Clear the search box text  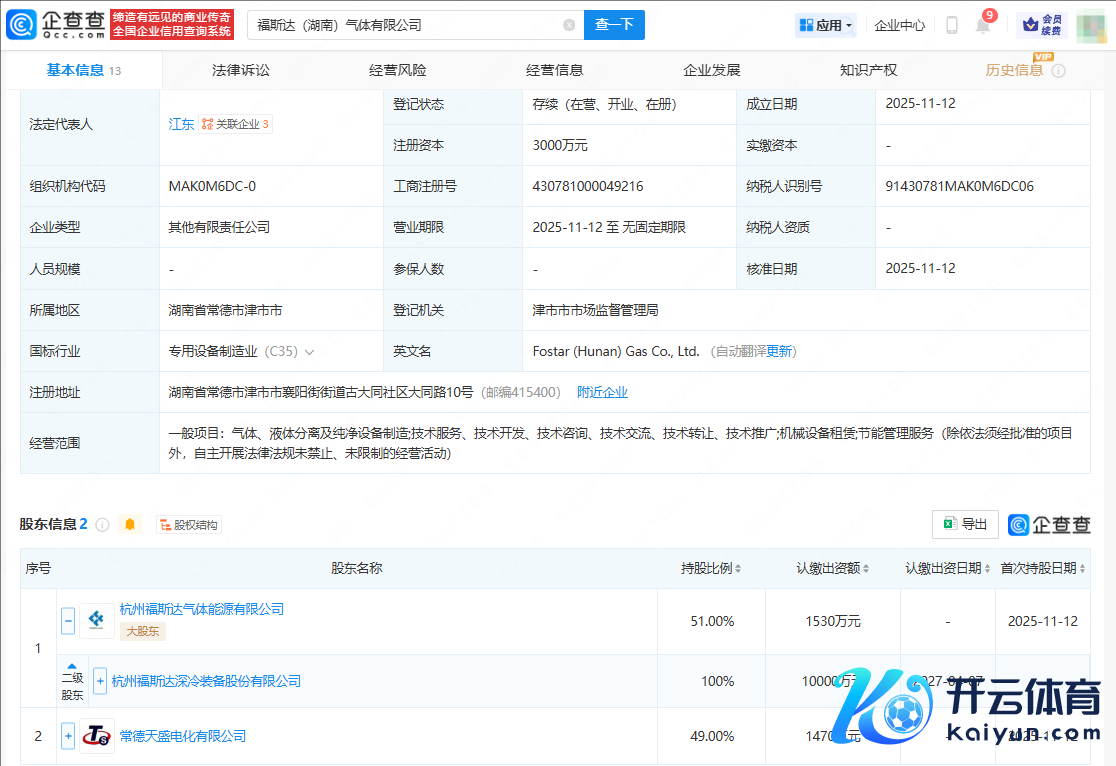569,25
